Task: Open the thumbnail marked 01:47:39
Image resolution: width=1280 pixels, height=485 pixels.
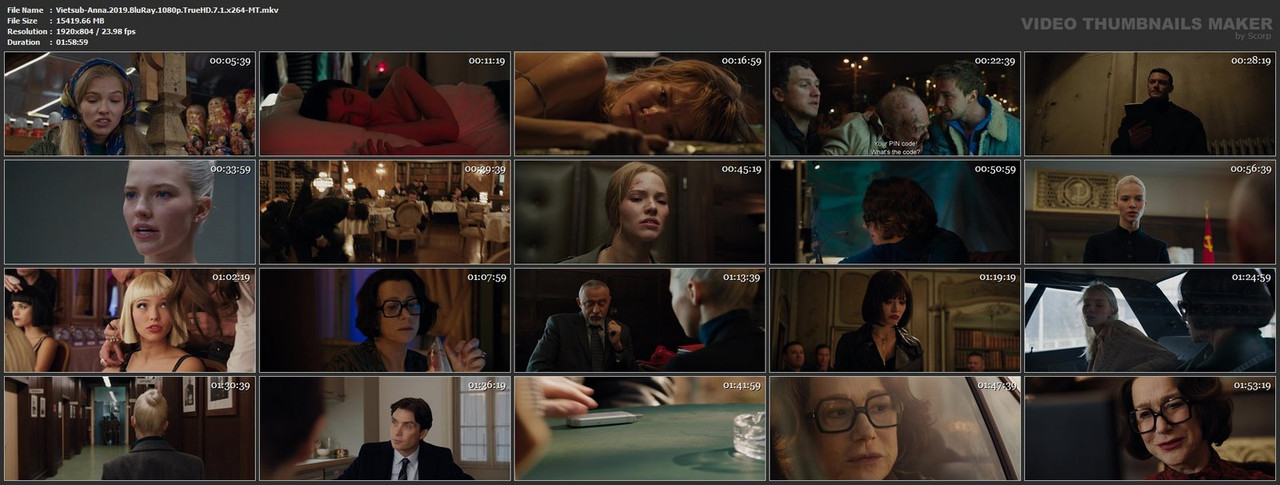Action: (x=895, y=428)
